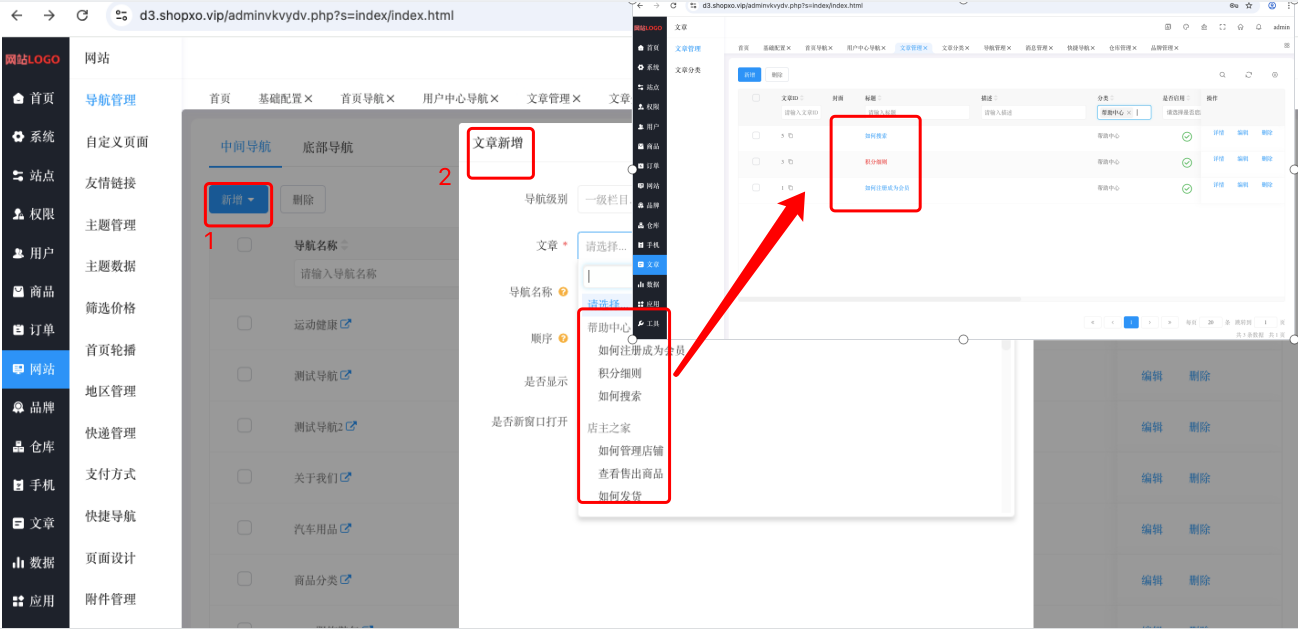This screenshot has height=629, width=1298.
Task: Click the help icon next to 导航名称 label
Action: pyautogui.click(x=563, y=293)
